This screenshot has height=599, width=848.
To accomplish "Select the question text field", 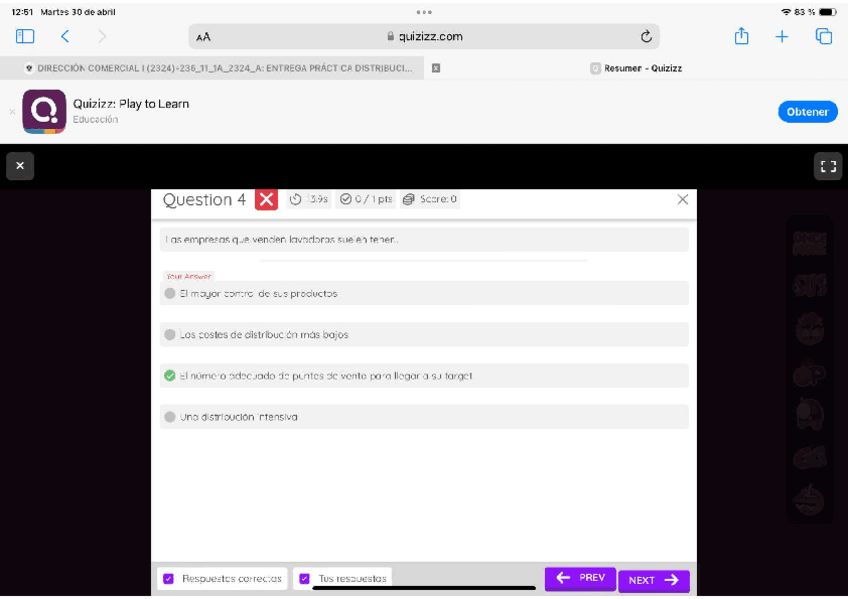I will click(425, 239).
